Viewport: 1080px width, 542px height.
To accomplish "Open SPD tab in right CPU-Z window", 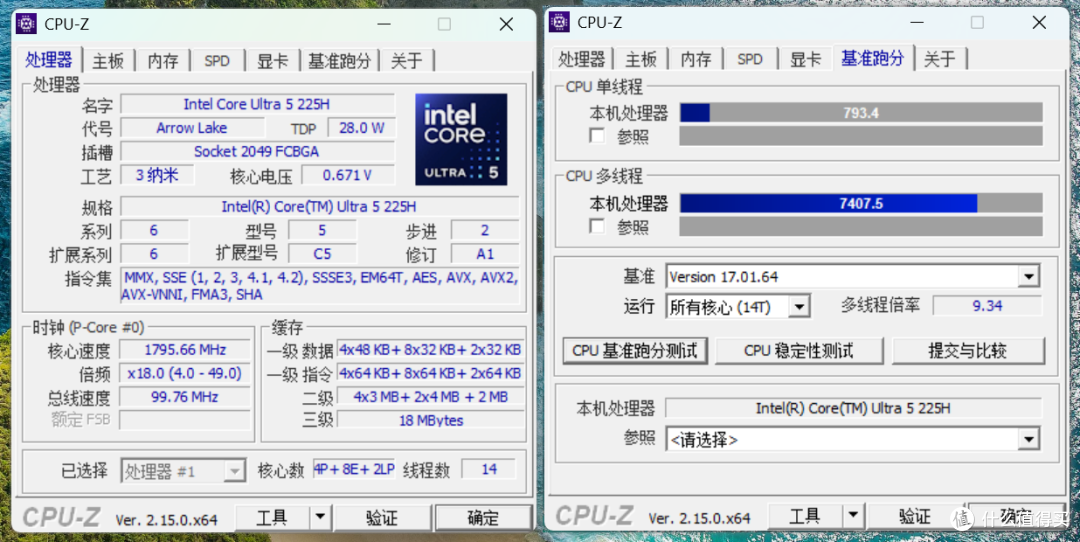I will pyautogui.click(x=749, y=59).
